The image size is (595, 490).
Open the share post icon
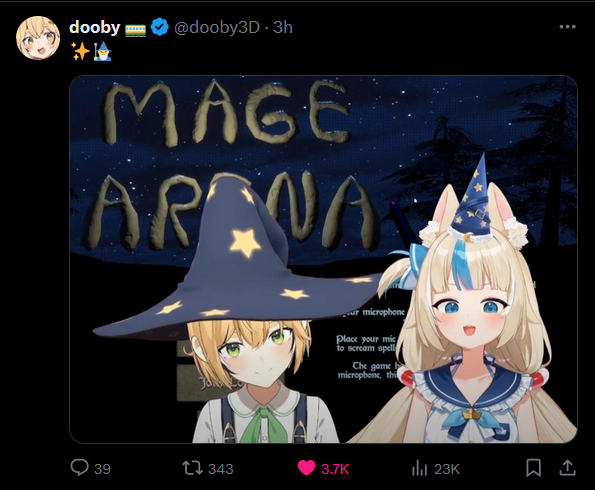click(x=567, y=468)
